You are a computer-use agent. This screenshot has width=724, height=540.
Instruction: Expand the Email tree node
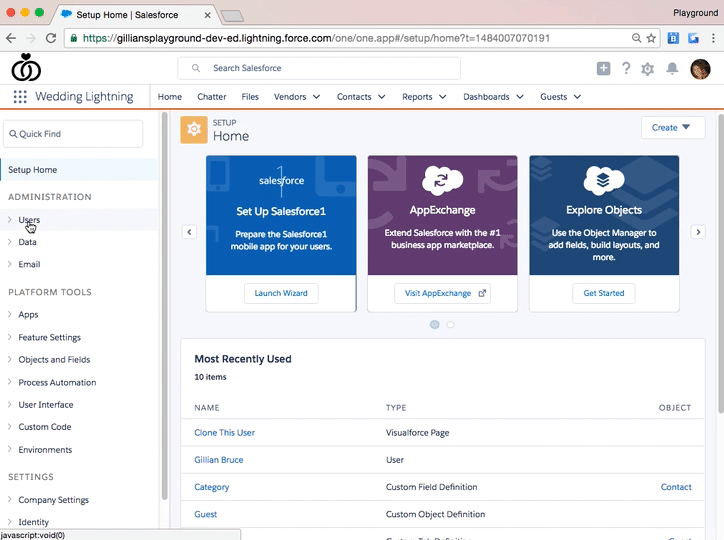[x=10, y=264]
